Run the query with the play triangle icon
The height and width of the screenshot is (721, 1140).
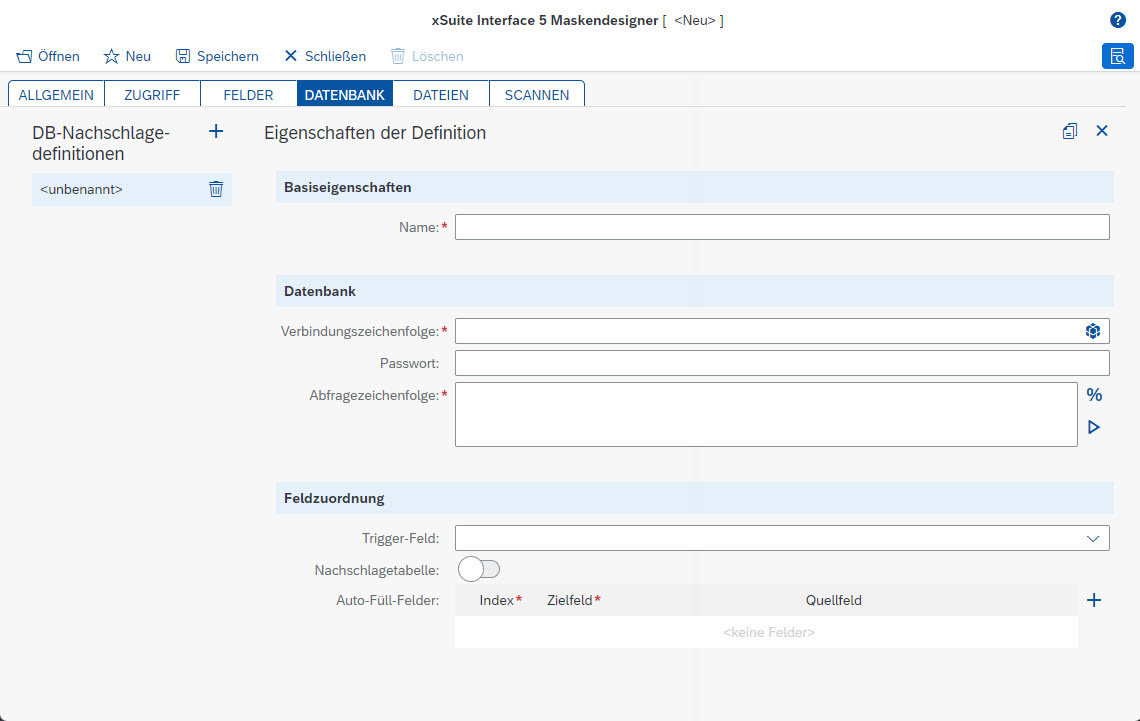pos(1093,427)
